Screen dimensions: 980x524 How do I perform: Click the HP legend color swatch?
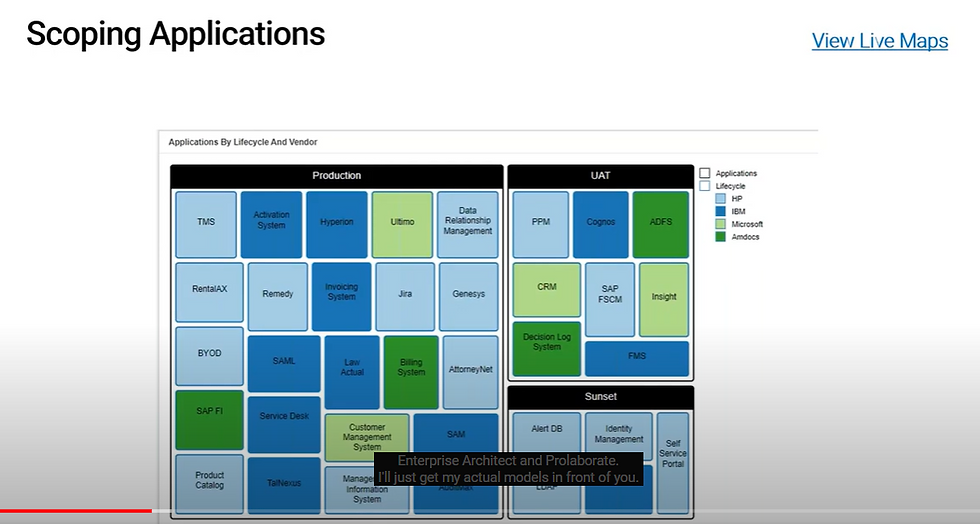[x=721, y=199]
